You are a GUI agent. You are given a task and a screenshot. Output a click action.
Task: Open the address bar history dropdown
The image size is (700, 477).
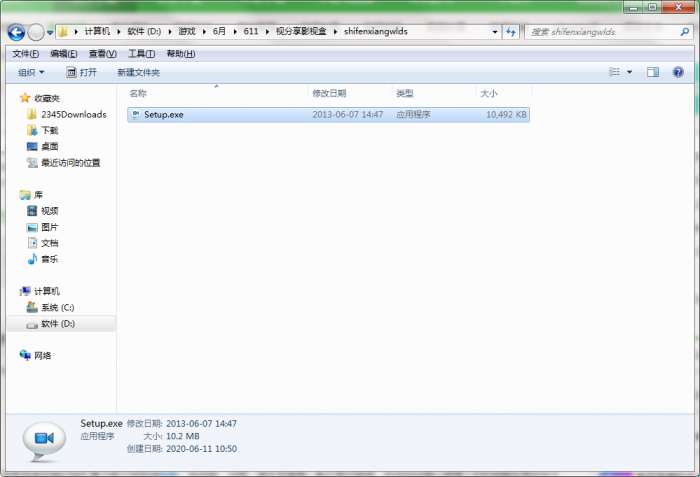click(495, 32)
